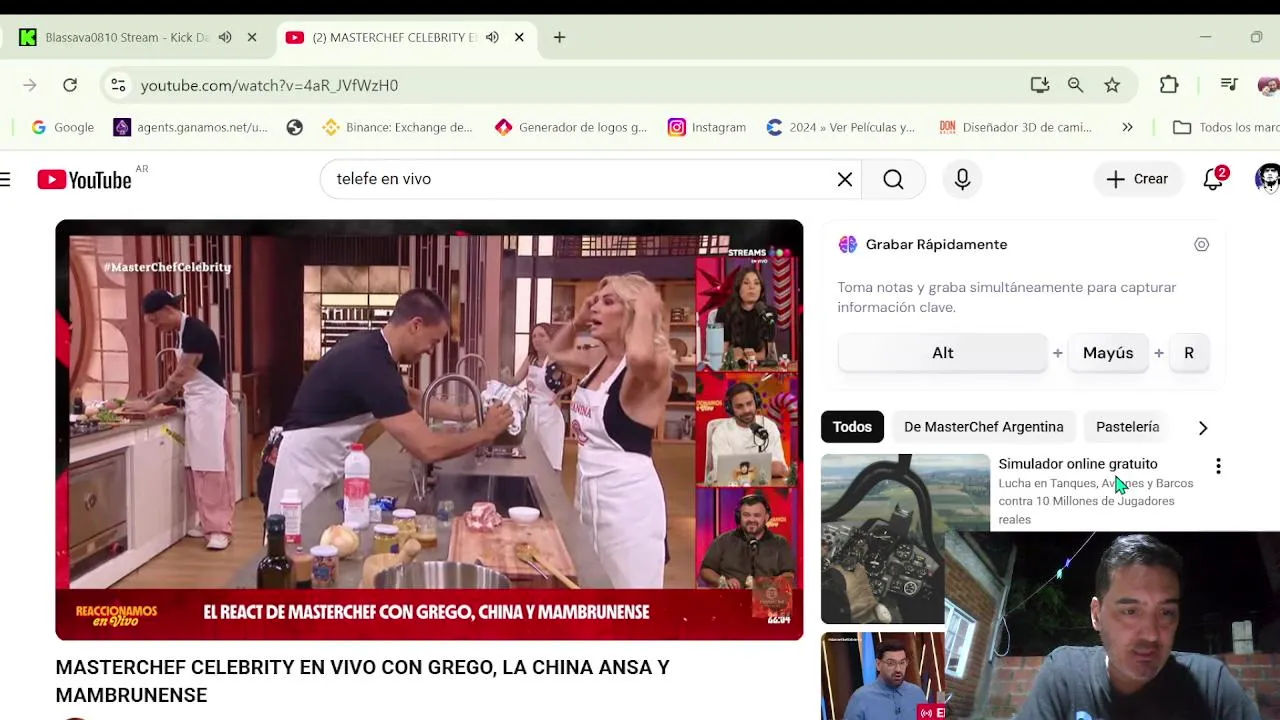Open the Crear button
The height and width of the screenshot is (720, 1280).
click(1137, 179)
